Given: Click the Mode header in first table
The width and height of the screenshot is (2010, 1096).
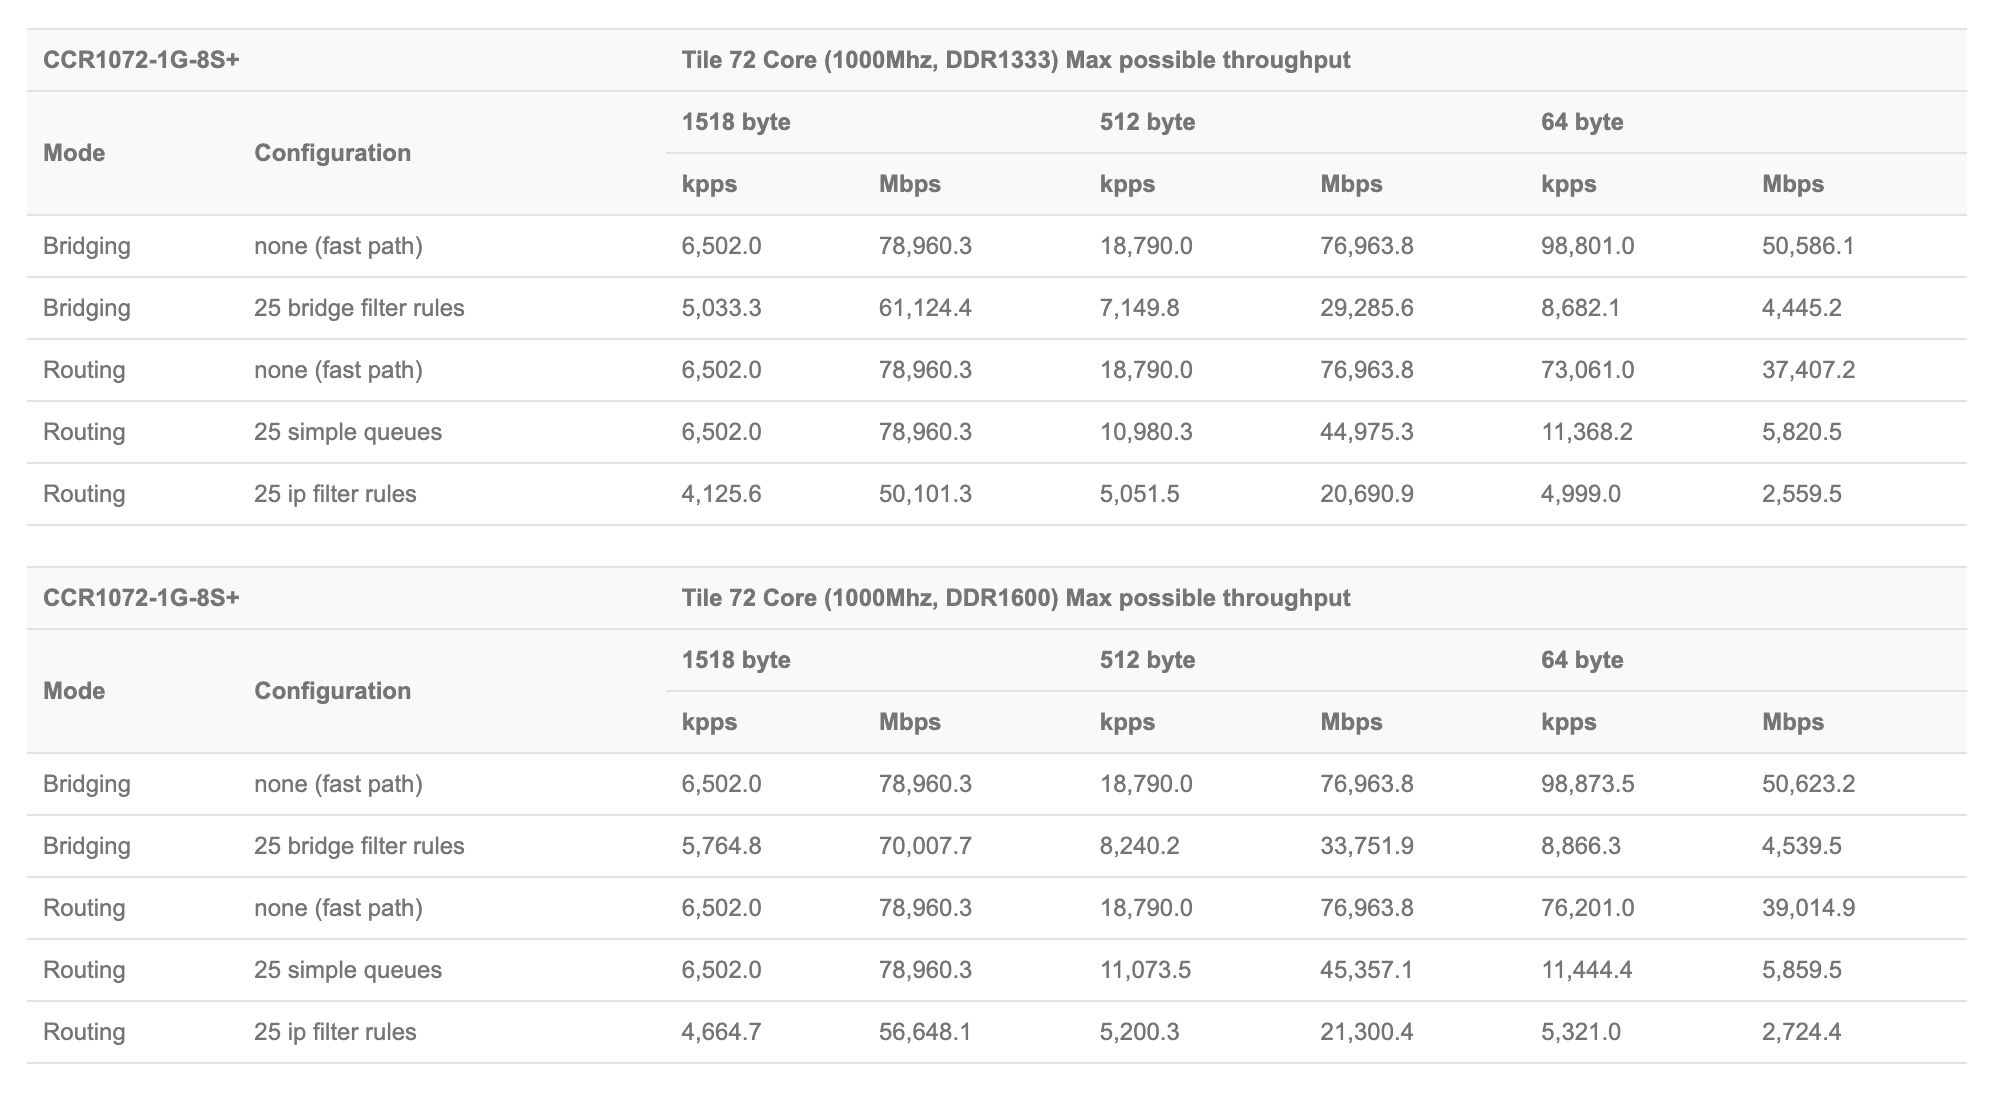Looking at the screenshot, I should coord(74,153).
